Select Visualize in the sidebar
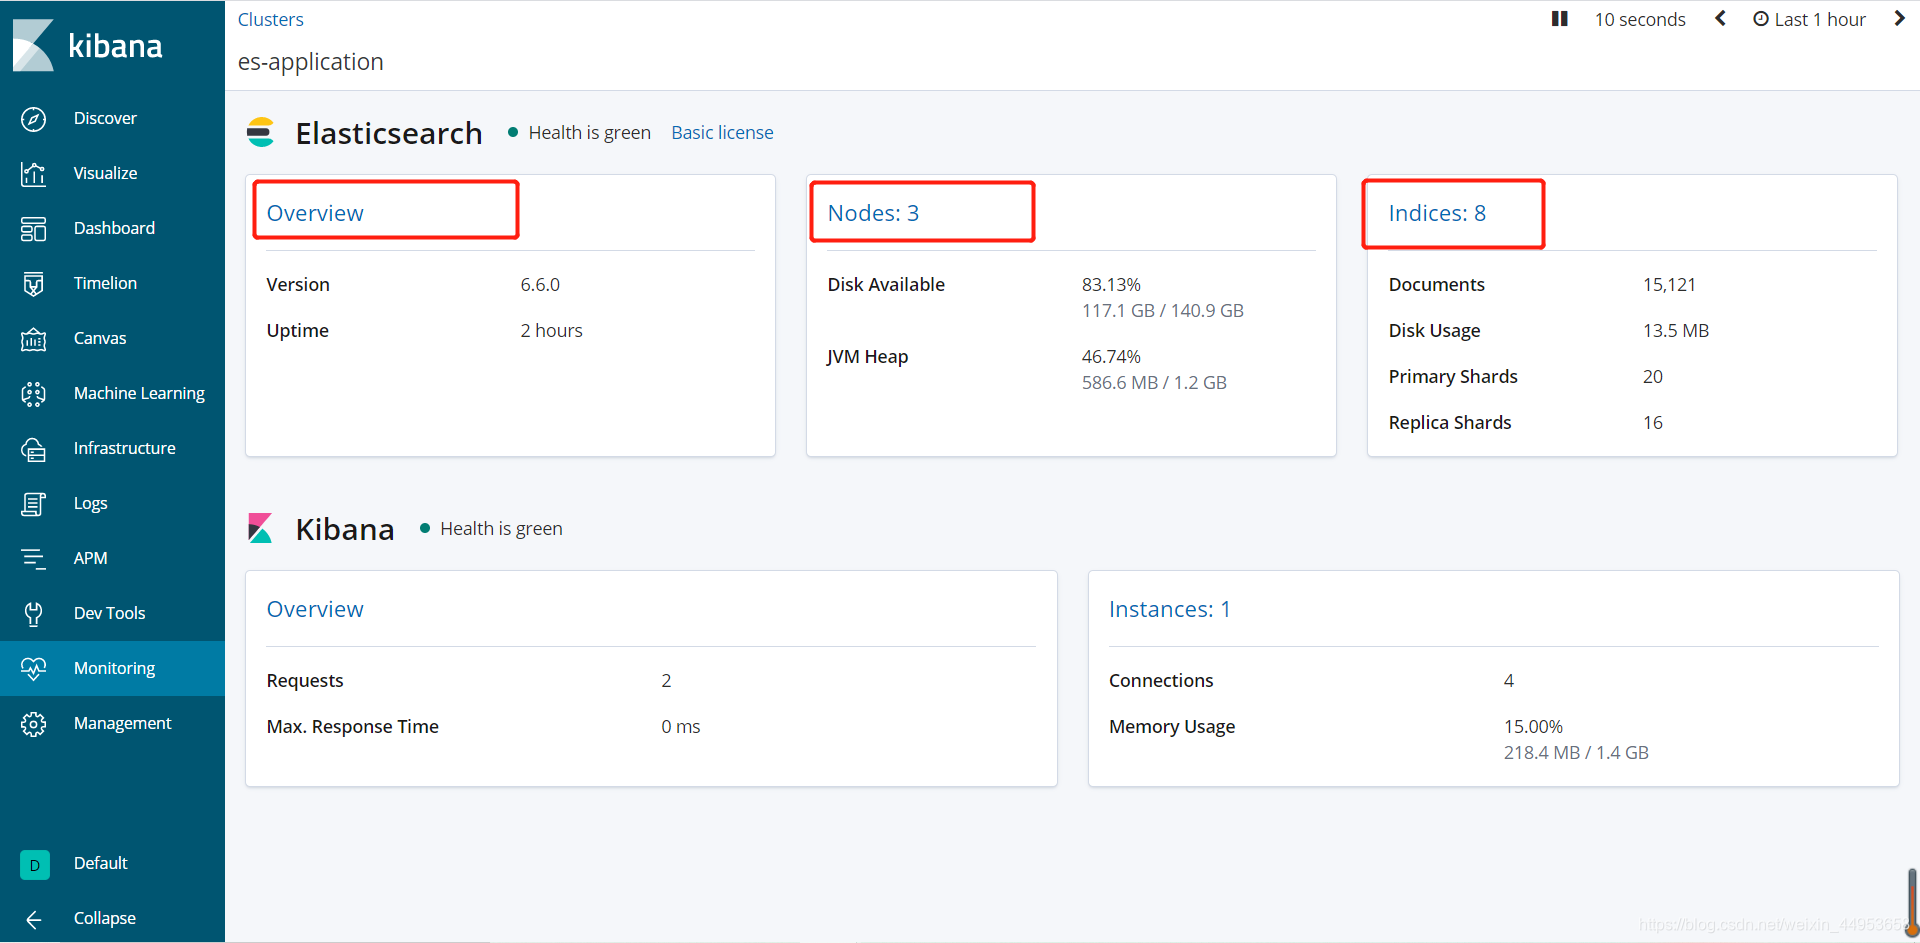The height and width of the screenshot is (943, 1920). coord(105,173)
